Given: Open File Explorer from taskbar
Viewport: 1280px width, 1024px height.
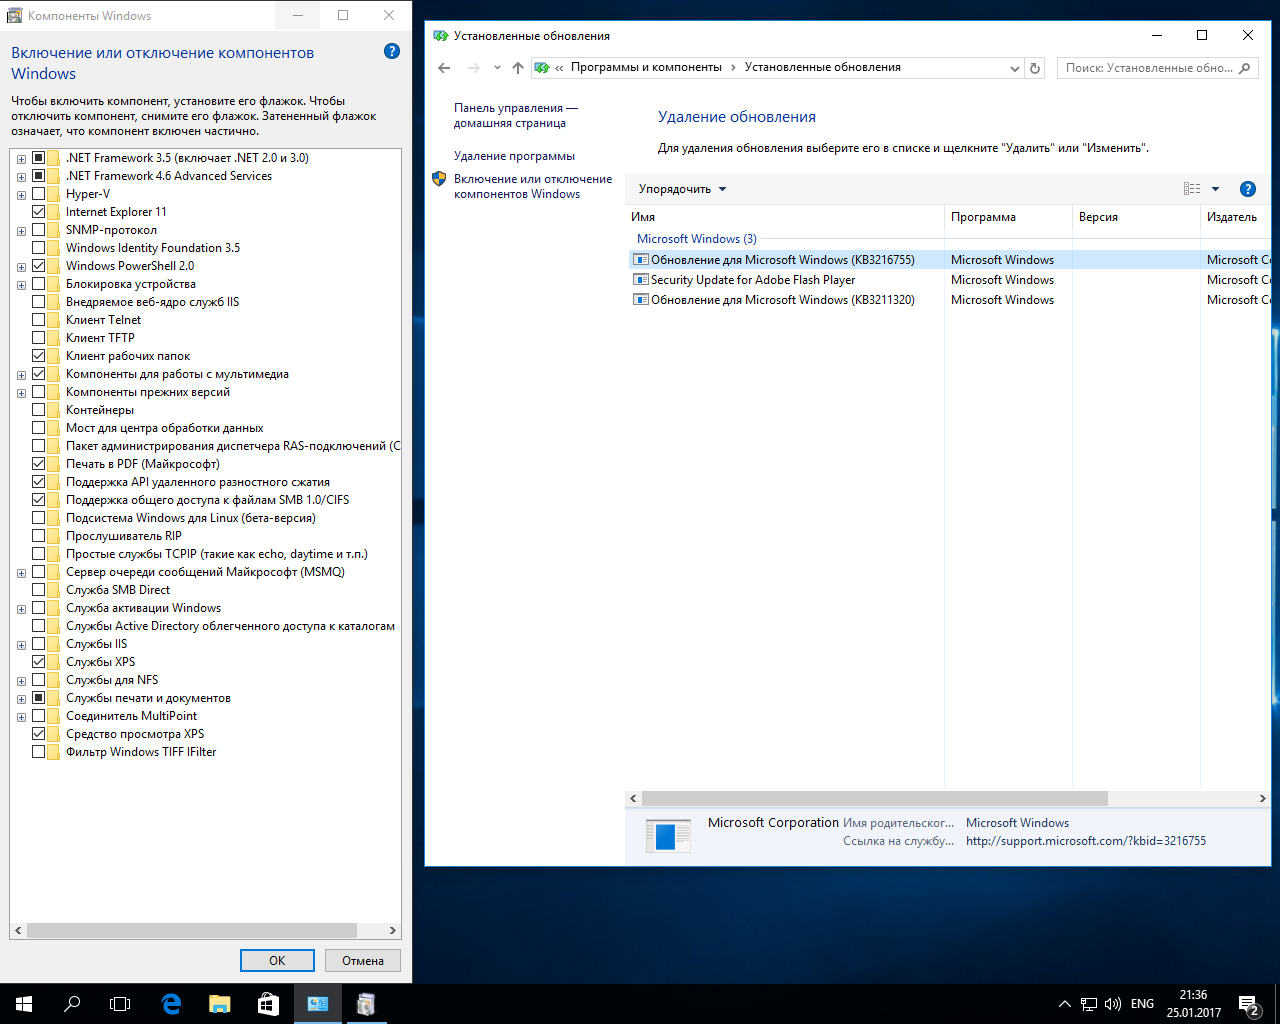Looking at the screenshot, I should coord(219,1004).
